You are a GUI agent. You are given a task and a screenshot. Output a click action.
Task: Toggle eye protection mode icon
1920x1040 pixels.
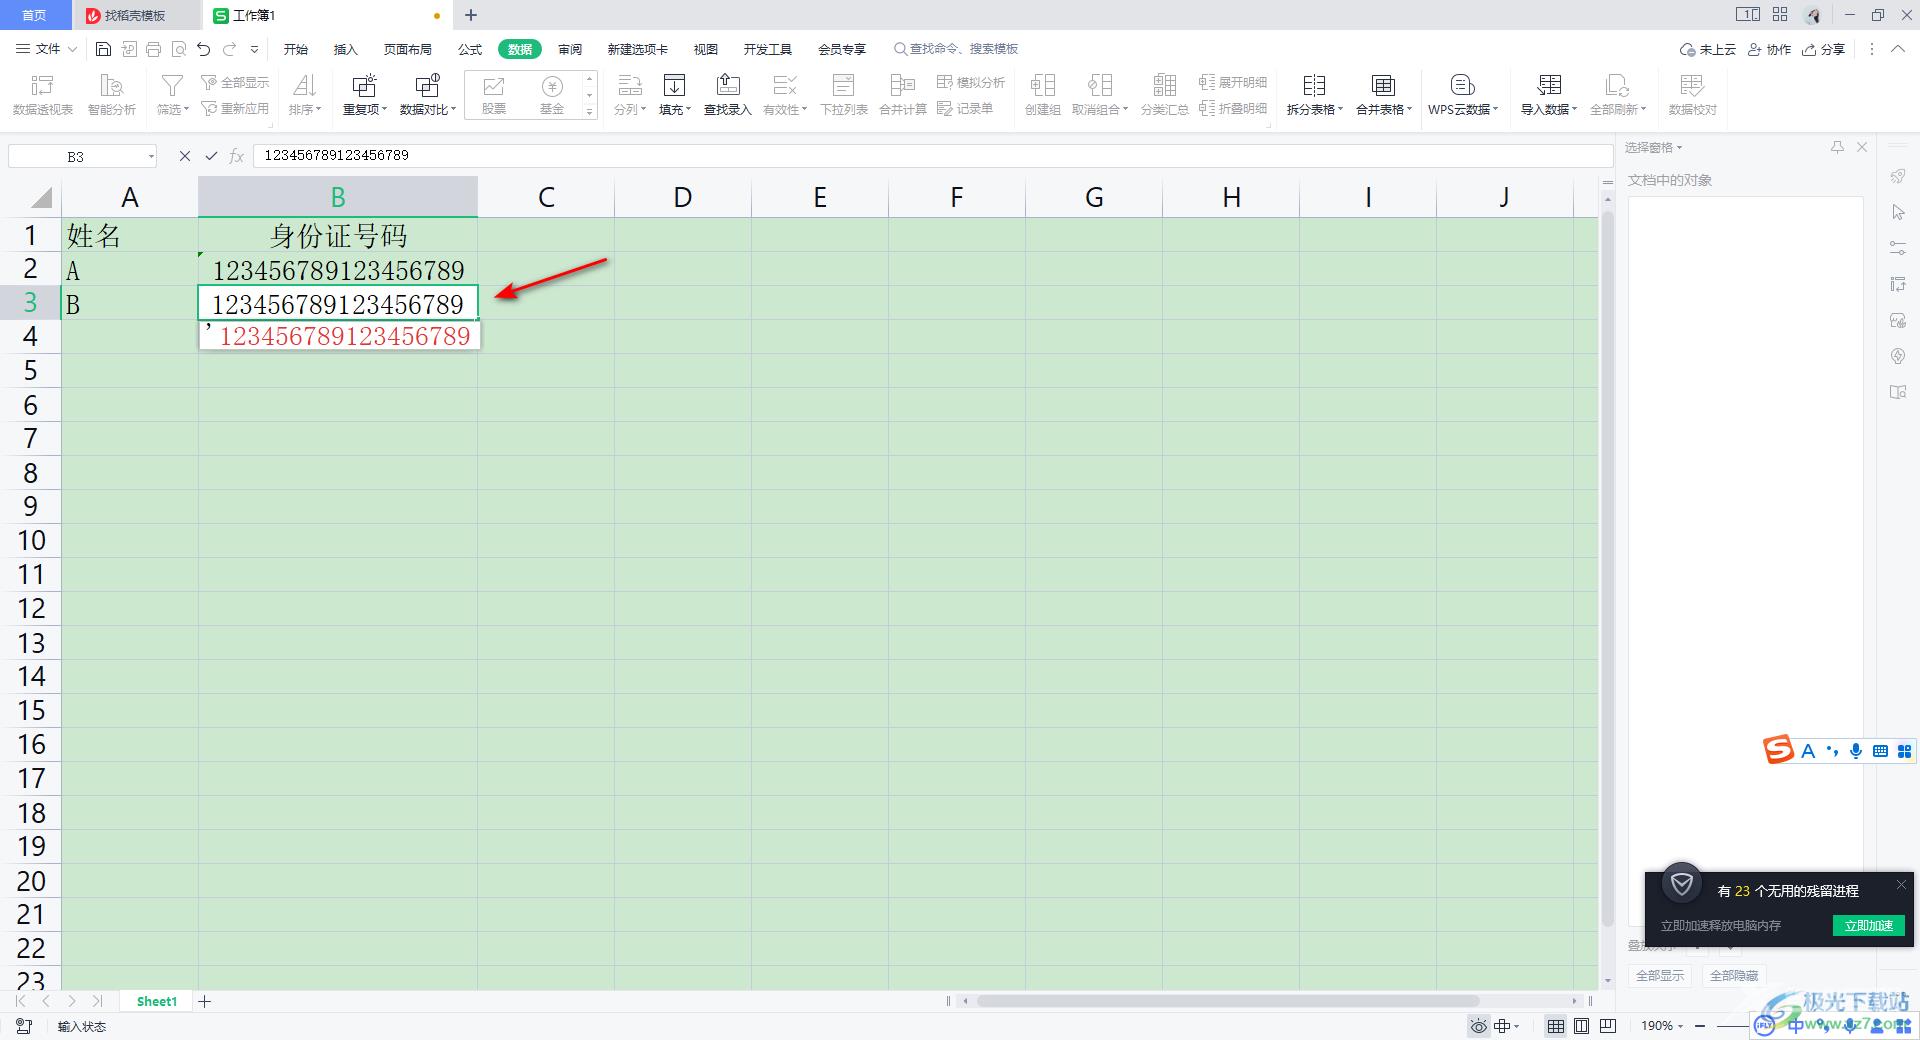[1478, 1026]
